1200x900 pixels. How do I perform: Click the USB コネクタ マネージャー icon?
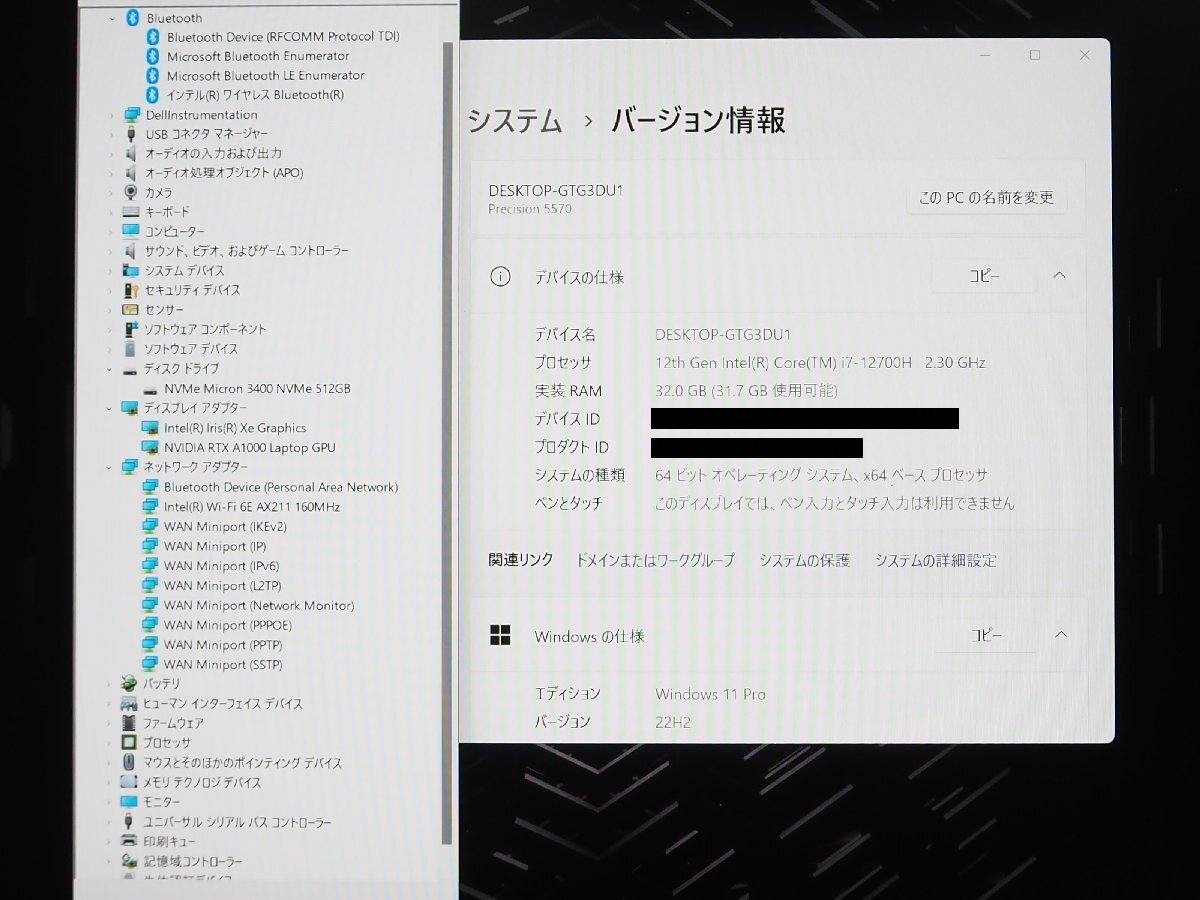tap(131, 133)
